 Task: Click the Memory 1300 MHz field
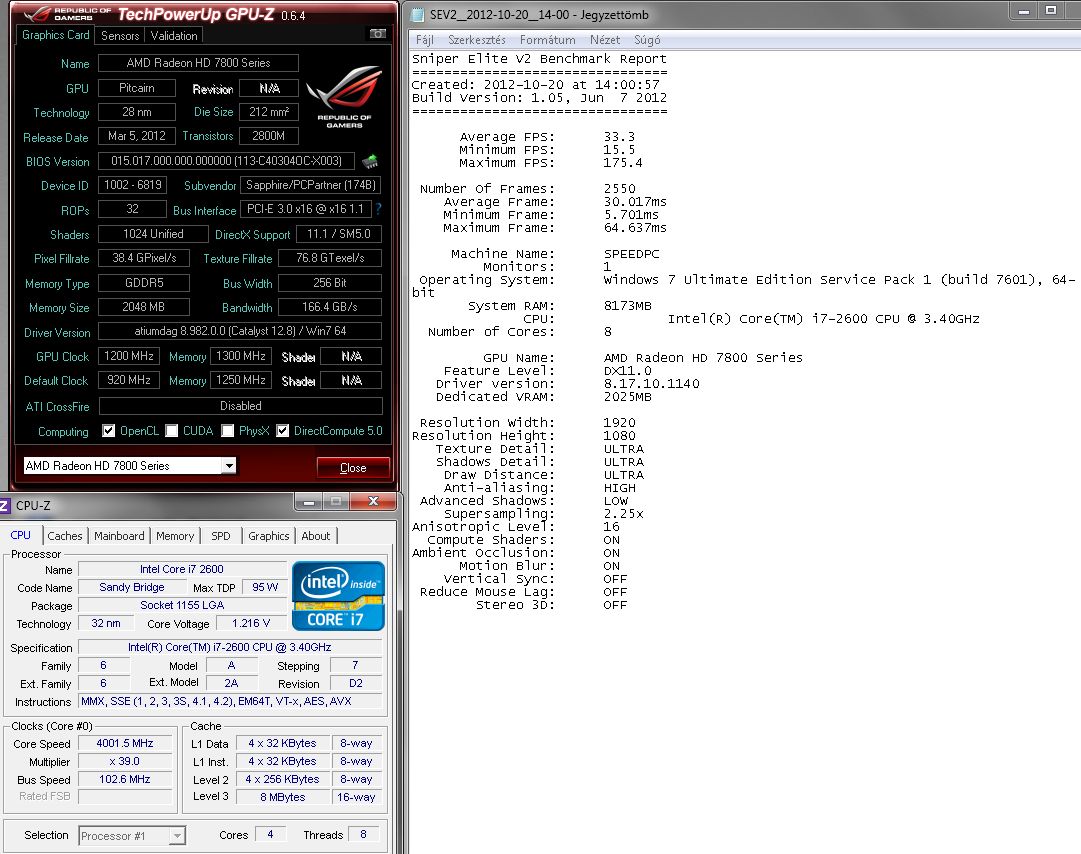241,356
